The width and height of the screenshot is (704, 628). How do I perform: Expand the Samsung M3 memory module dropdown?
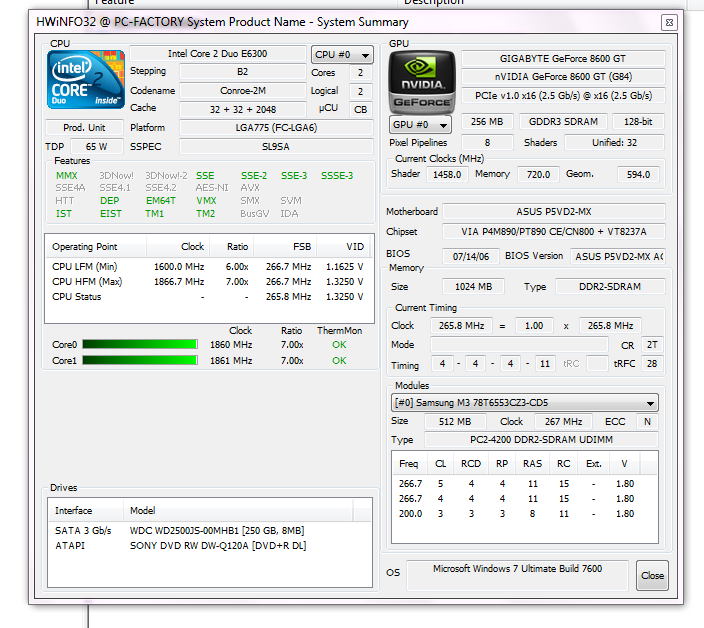click(x=524, y=403)
